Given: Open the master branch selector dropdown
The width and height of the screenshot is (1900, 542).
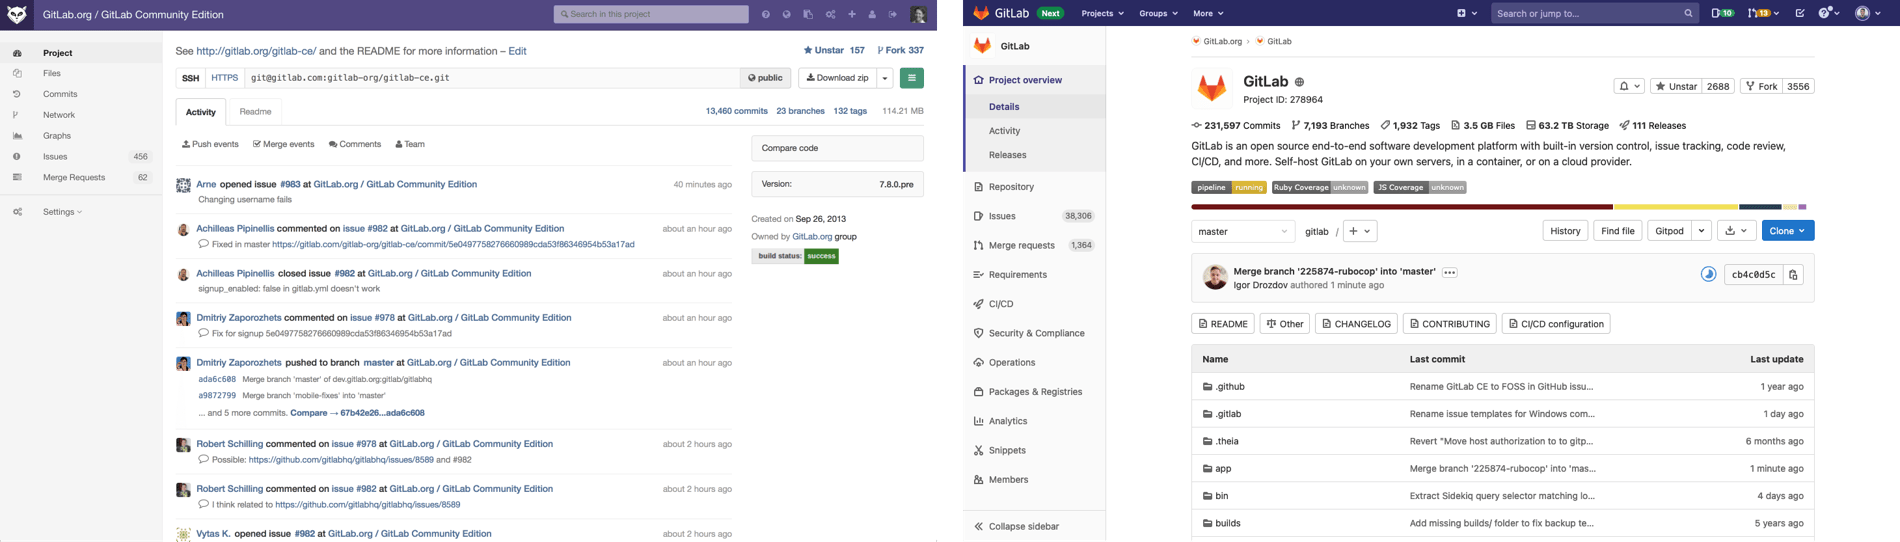Looking at the screenshot, I should coord(1243,231).
